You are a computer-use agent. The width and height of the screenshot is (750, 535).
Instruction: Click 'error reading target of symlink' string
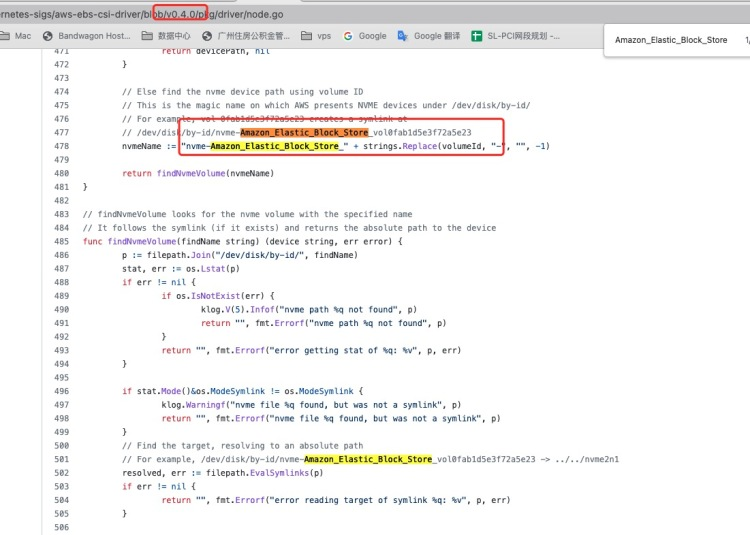[351, 500]
